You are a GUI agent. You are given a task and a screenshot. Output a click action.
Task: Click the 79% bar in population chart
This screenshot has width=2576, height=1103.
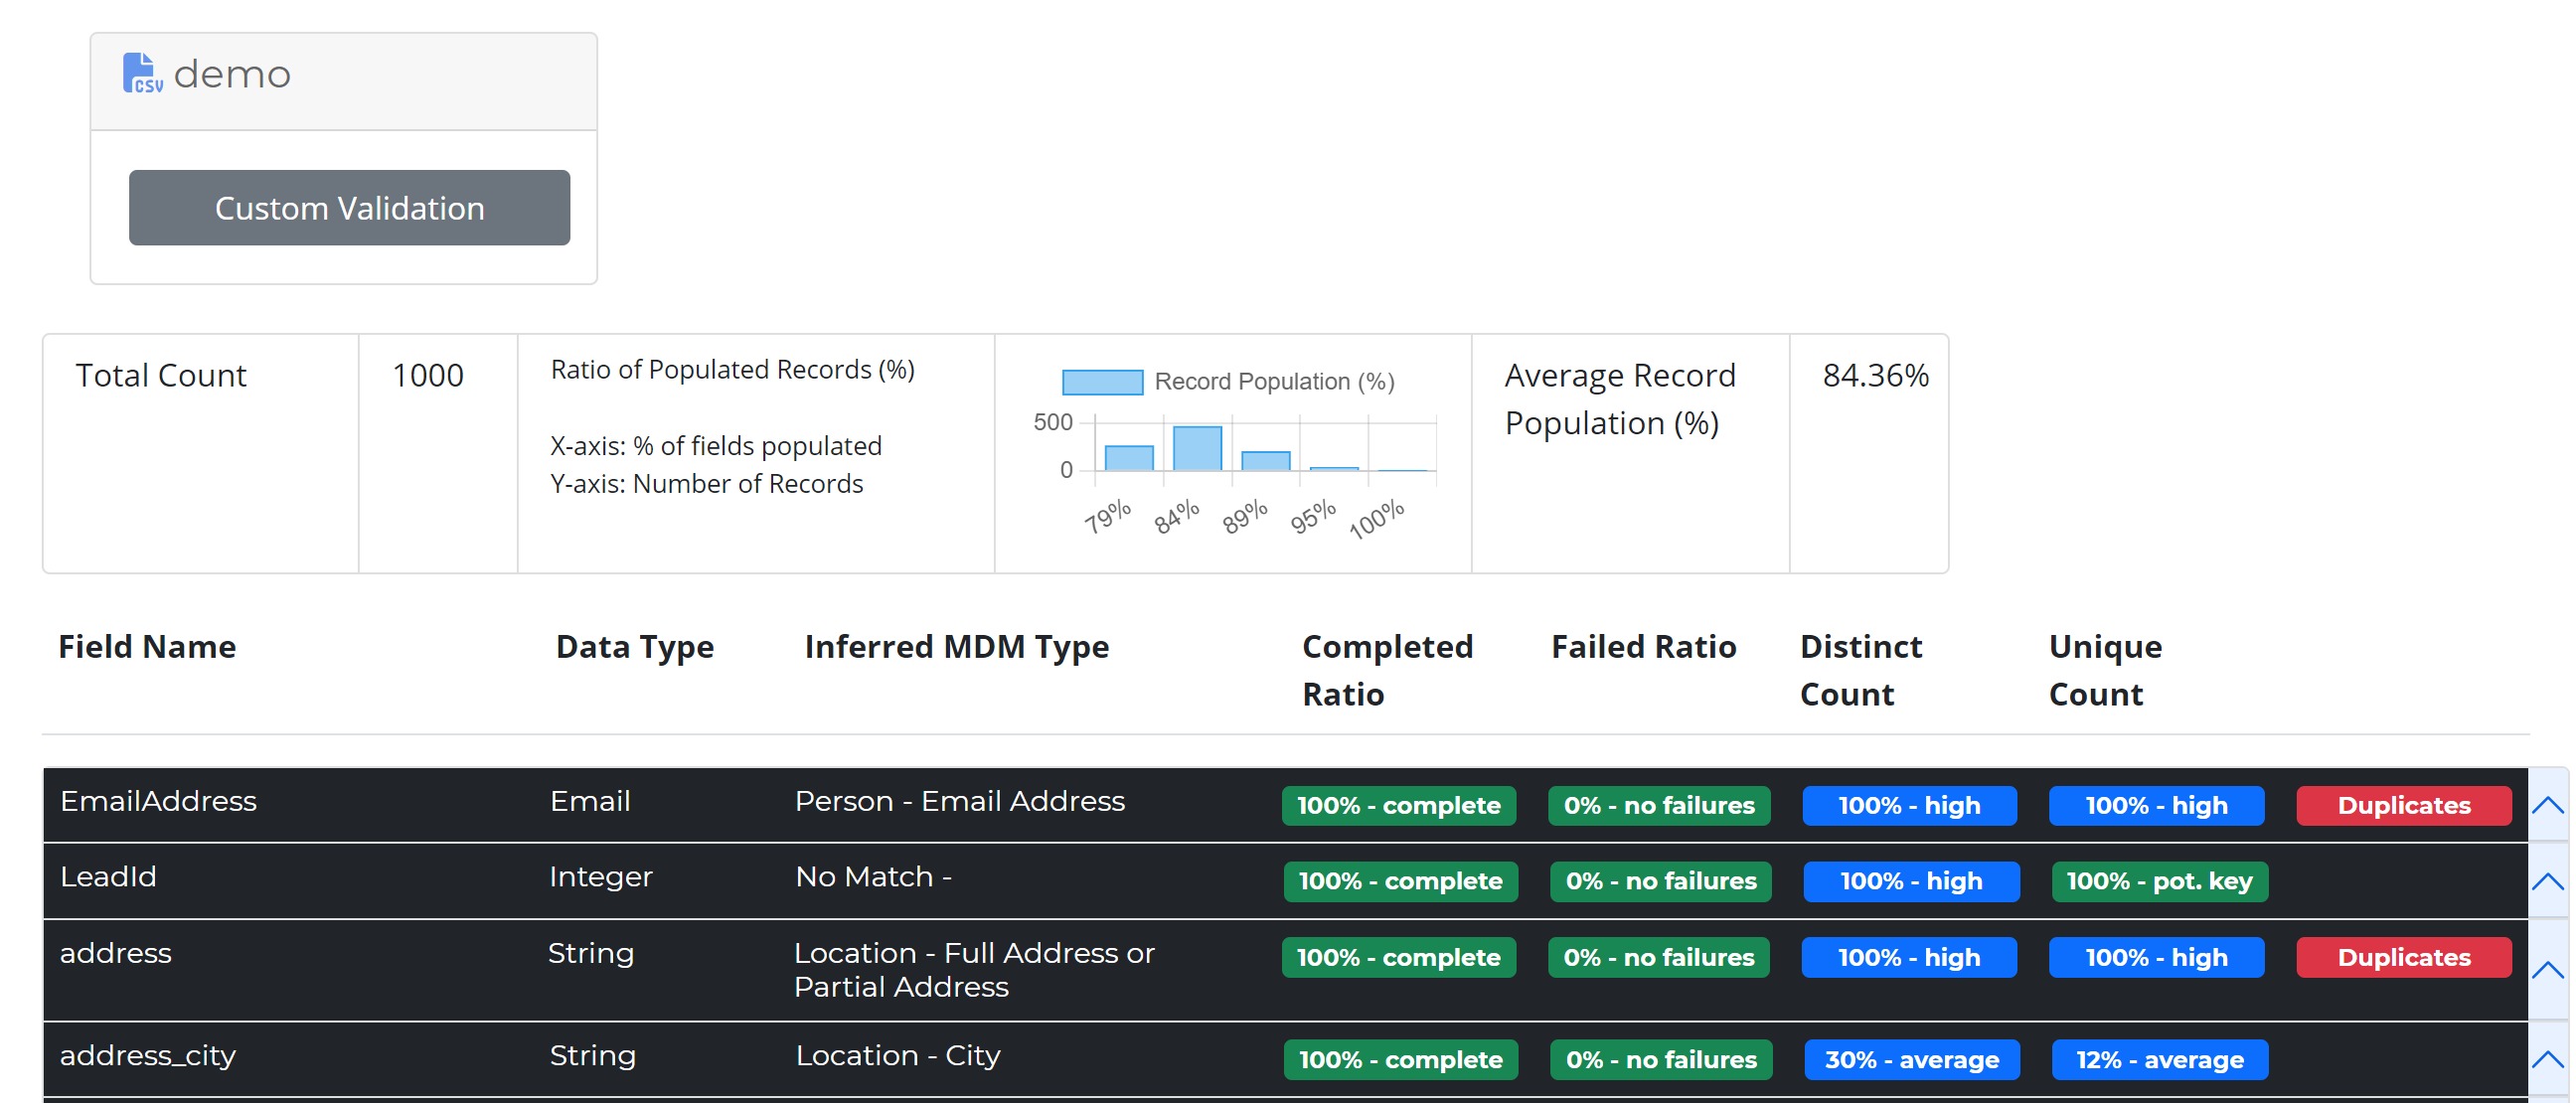(1129, 458)
